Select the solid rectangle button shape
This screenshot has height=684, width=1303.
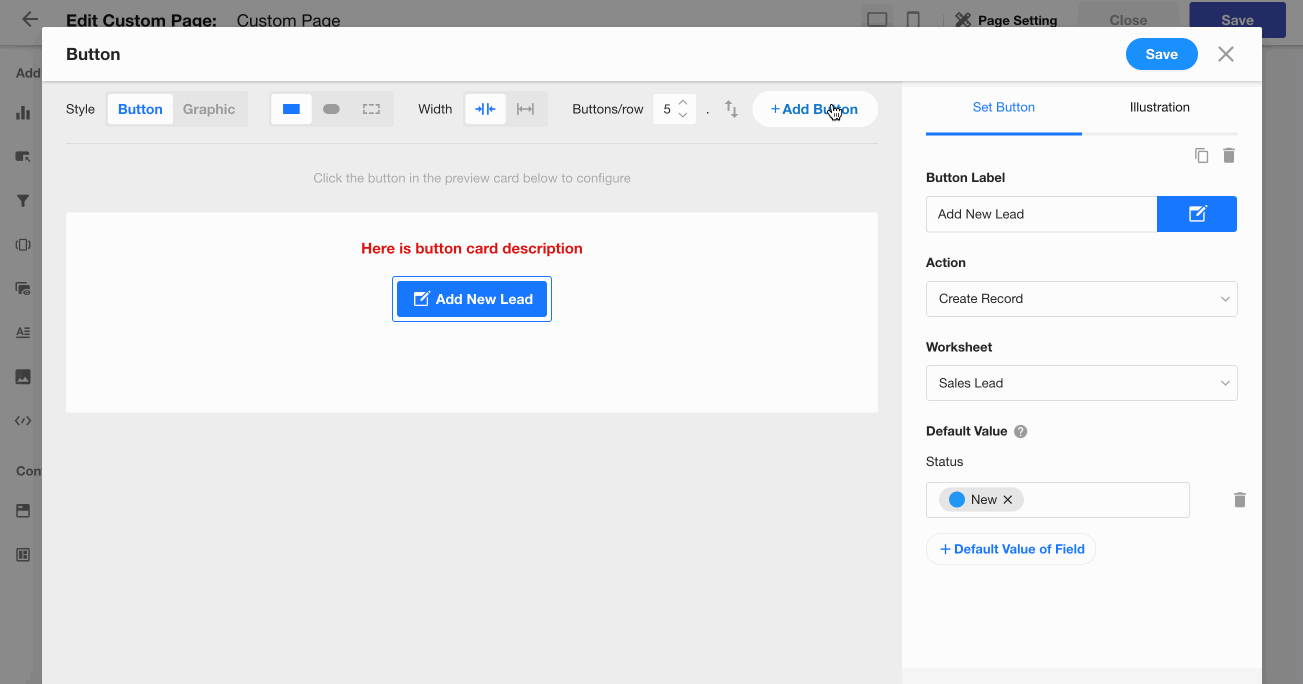(291, 109)
